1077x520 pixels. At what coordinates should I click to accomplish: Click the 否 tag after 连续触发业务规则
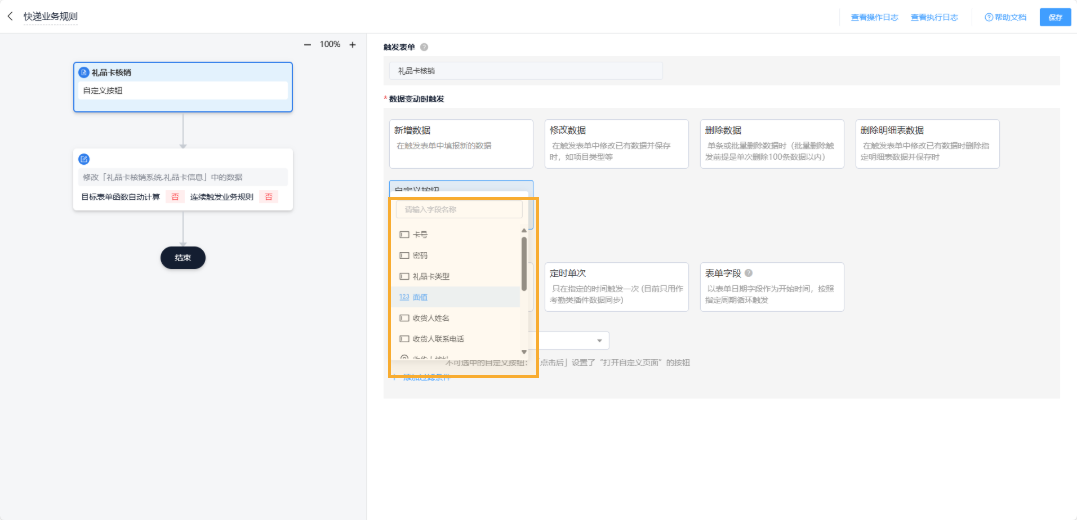point(268,197)
